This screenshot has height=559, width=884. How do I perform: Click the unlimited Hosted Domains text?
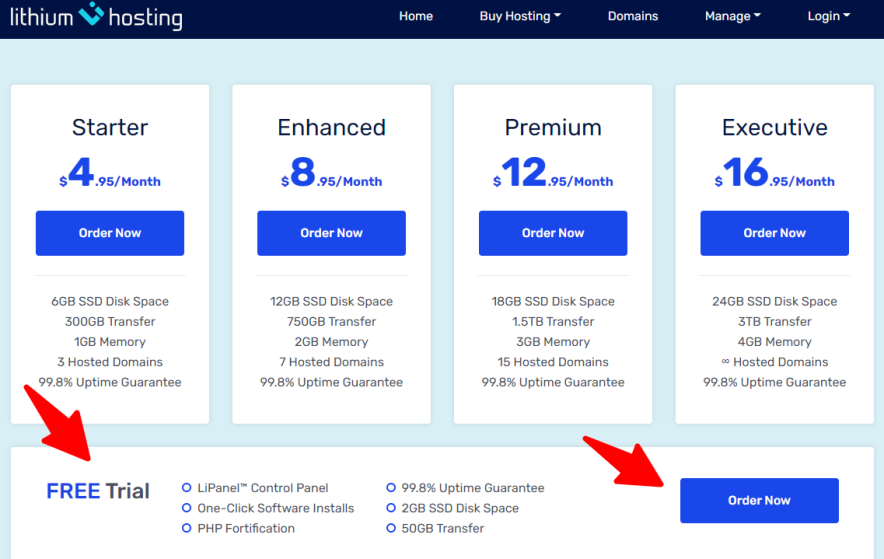click(x=775, y=362)
